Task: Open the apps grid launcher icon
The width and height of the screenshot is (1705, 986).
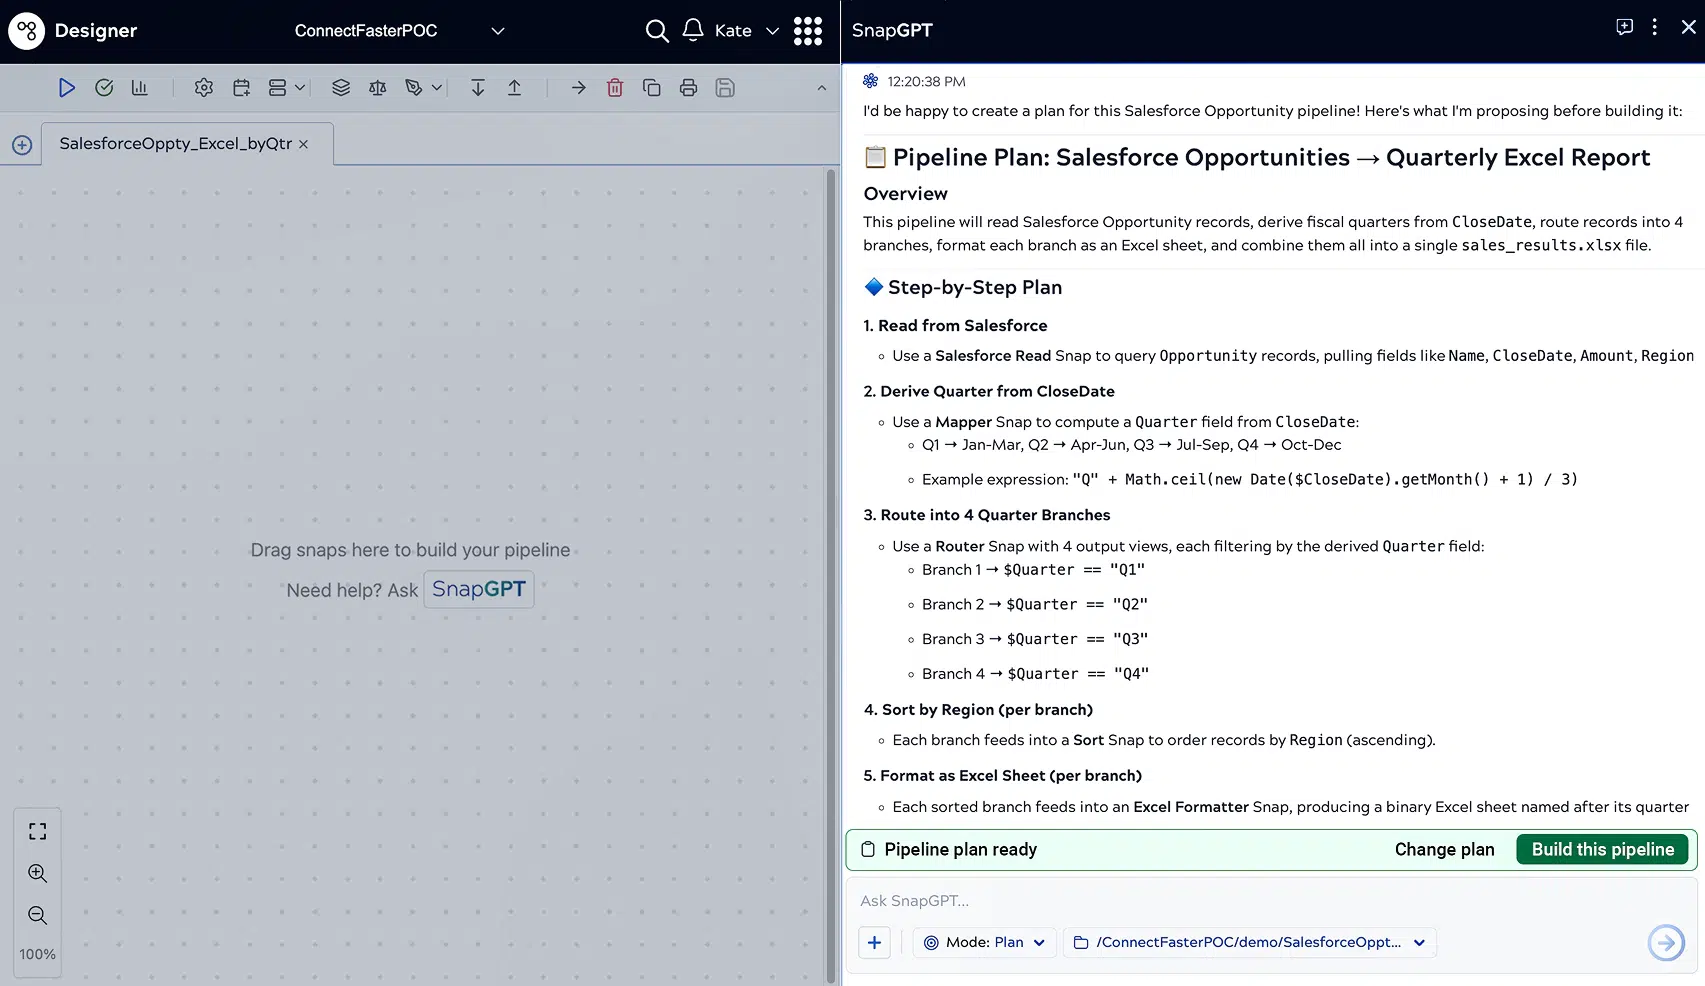Action: 808,31
